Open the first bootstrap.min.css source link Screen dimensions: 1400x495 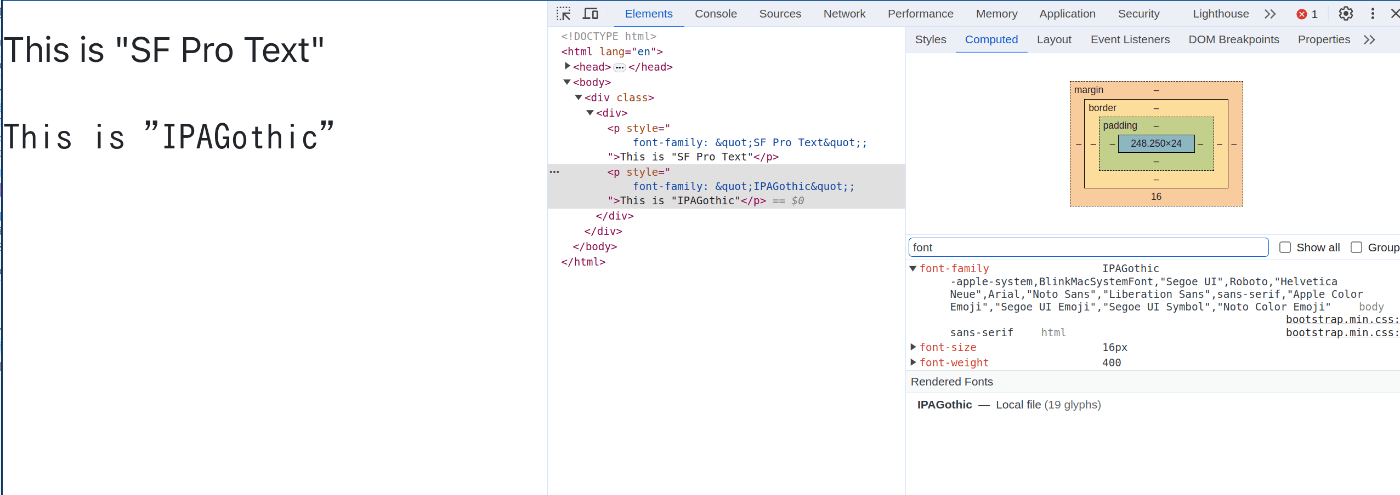(x=1342, y=320)
